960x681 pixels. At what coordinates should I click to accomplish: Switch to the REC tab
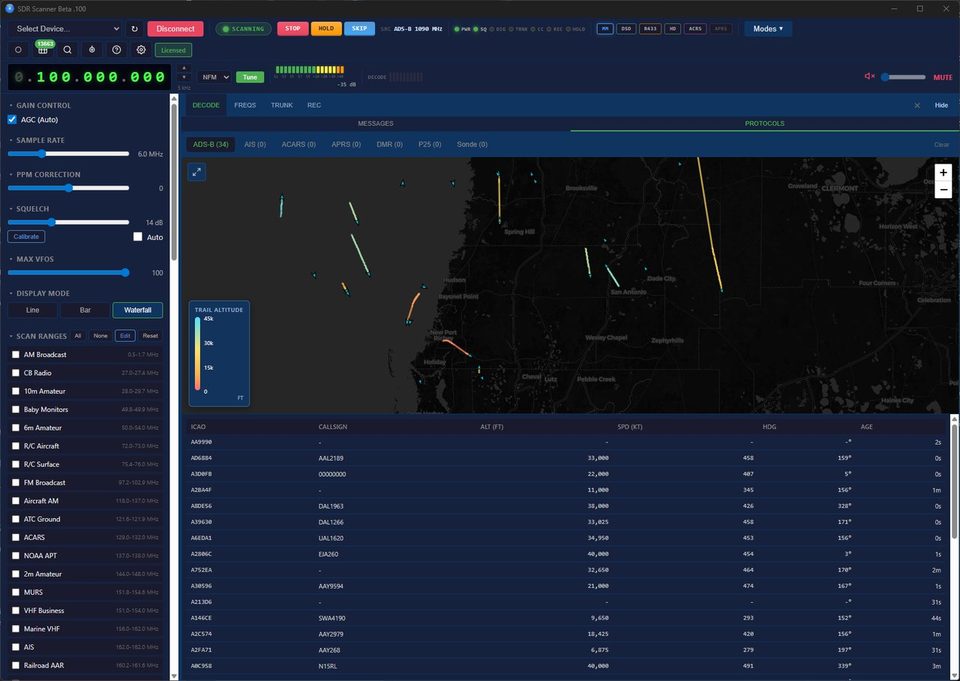point(314,105)
